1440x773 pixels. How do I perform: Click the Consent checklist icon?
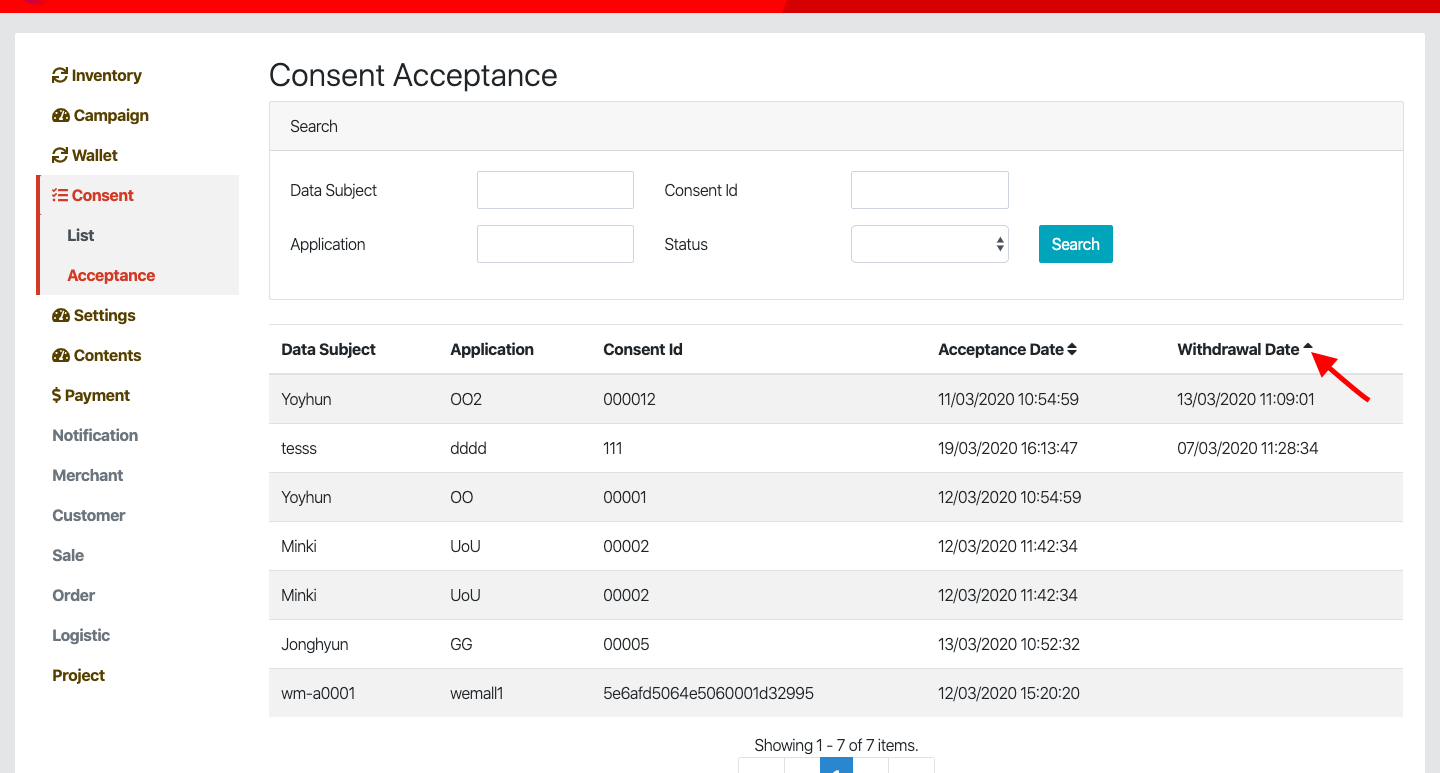click(60, 196)
